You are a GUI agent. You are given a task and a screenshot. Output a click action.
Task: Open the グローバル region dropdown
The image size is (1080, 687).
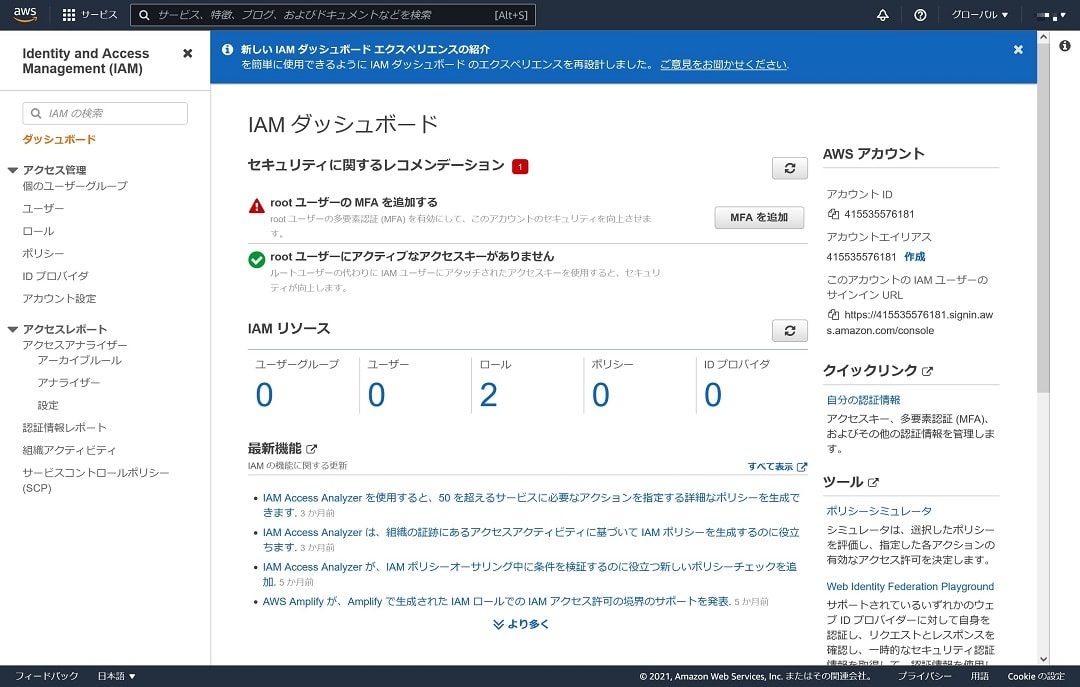pos(979,14)
